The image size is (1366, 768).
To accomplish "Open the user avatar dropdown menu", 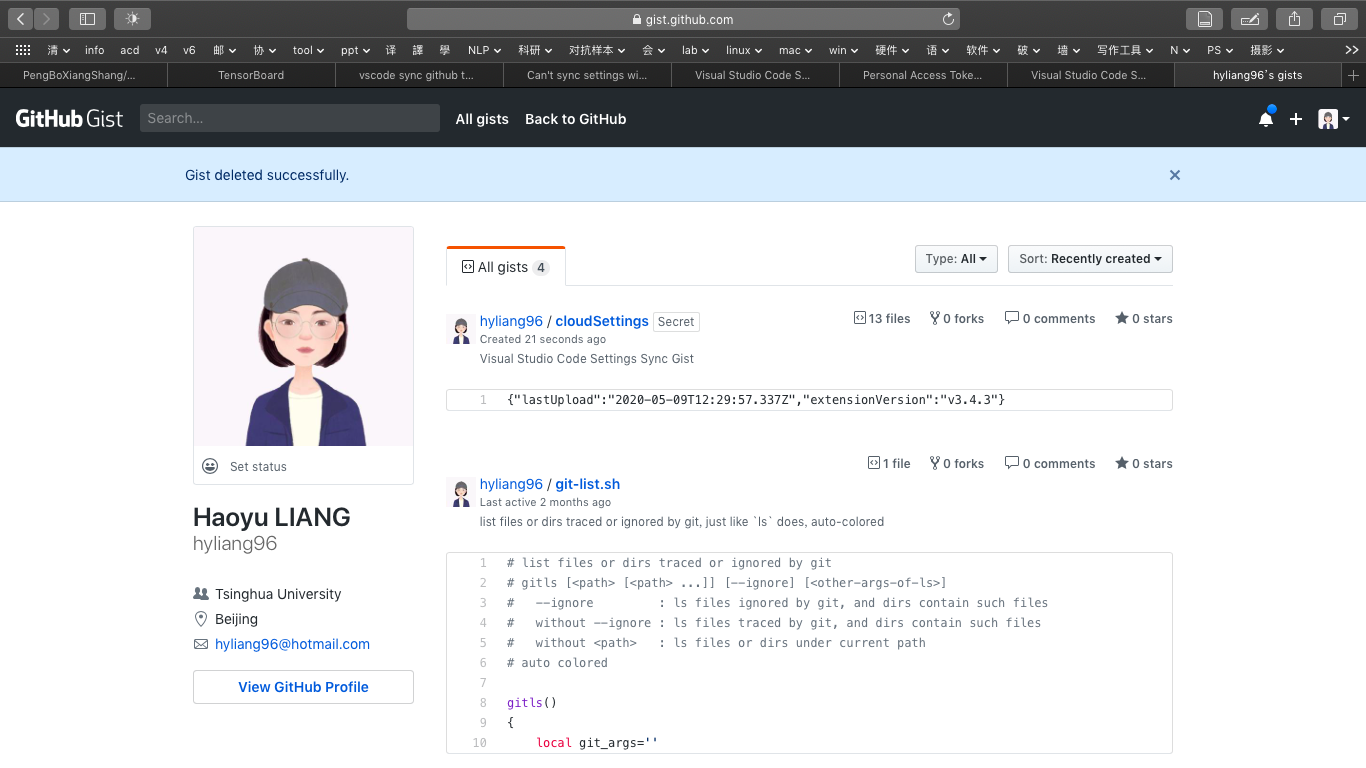I will [1333, 119].
